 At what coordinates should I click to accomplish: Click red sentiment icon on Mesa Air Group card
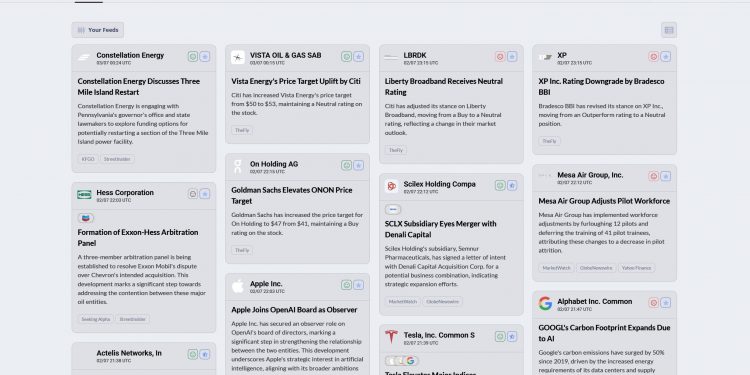[x=654, y=176]
